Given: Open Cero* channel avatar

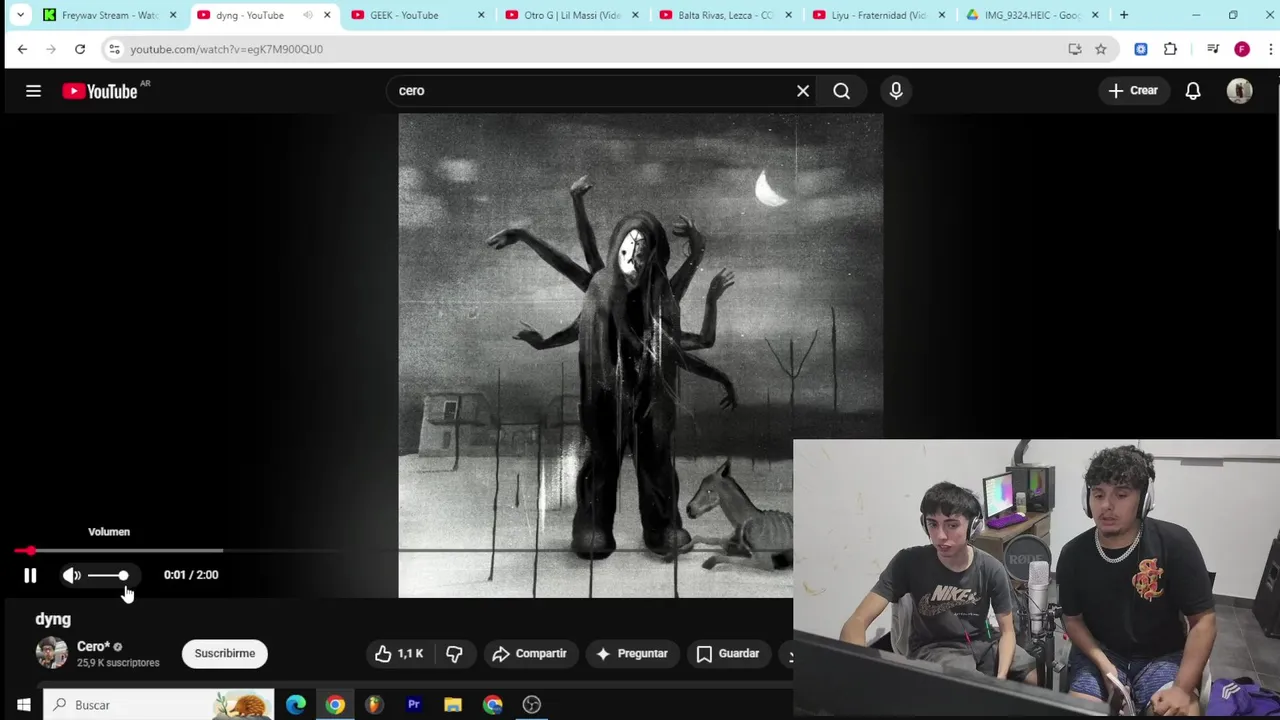Looking at the screenshot, I should pos(52,653).
